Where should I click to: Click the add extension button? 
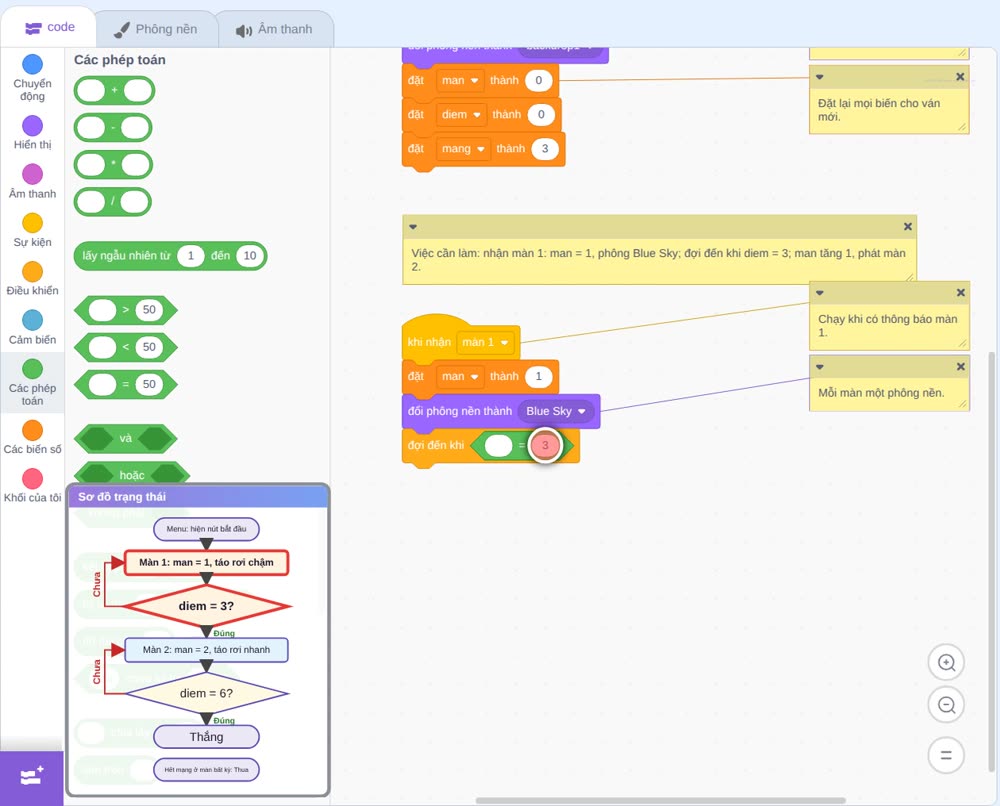coord(32,777)
